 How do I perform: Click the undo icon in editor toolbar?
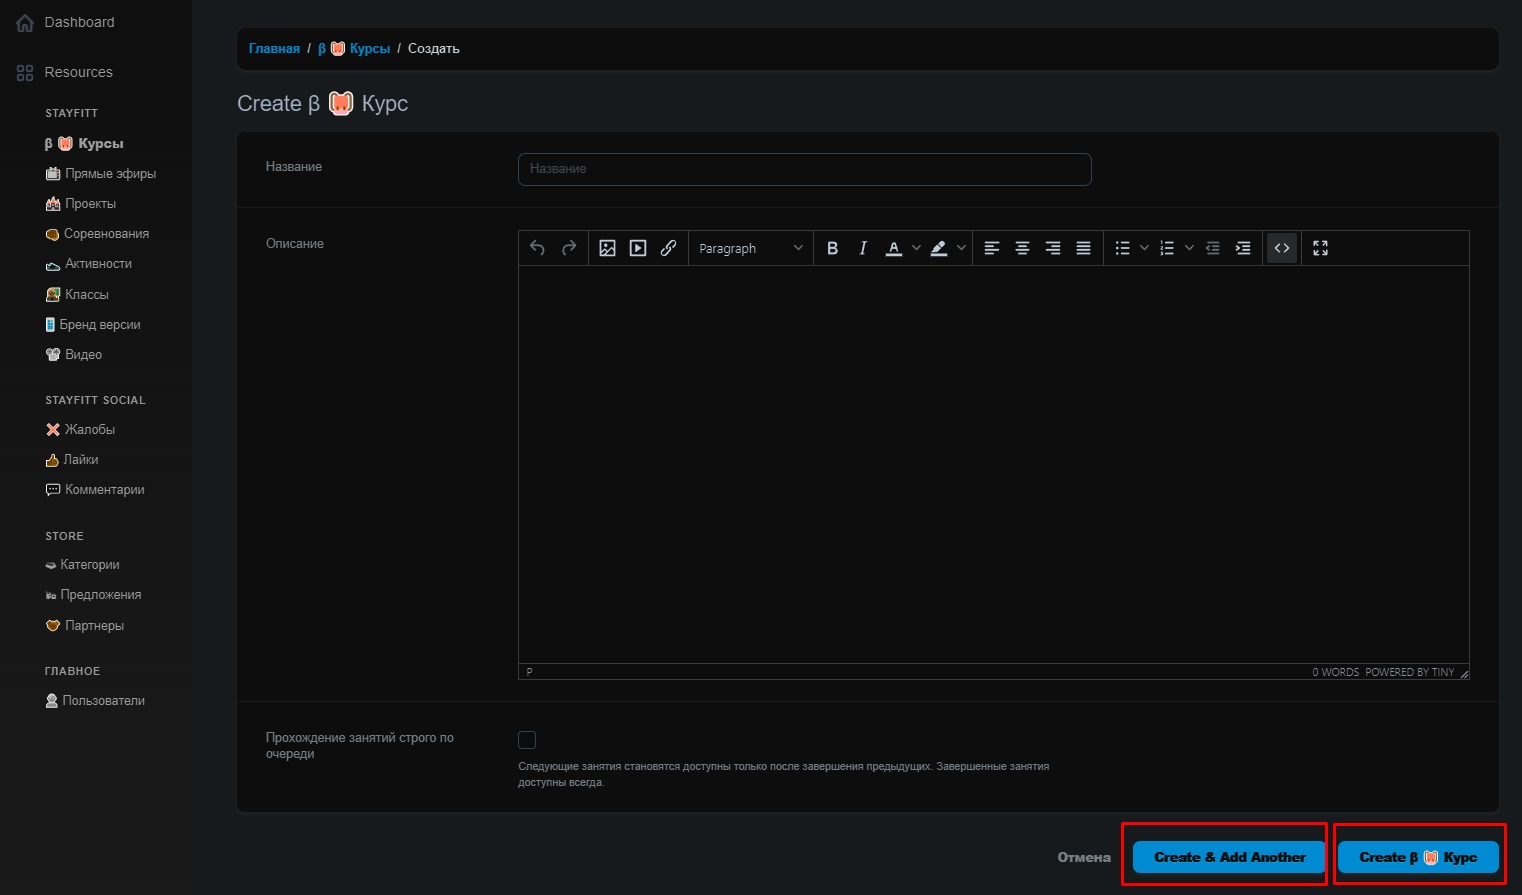537,248
